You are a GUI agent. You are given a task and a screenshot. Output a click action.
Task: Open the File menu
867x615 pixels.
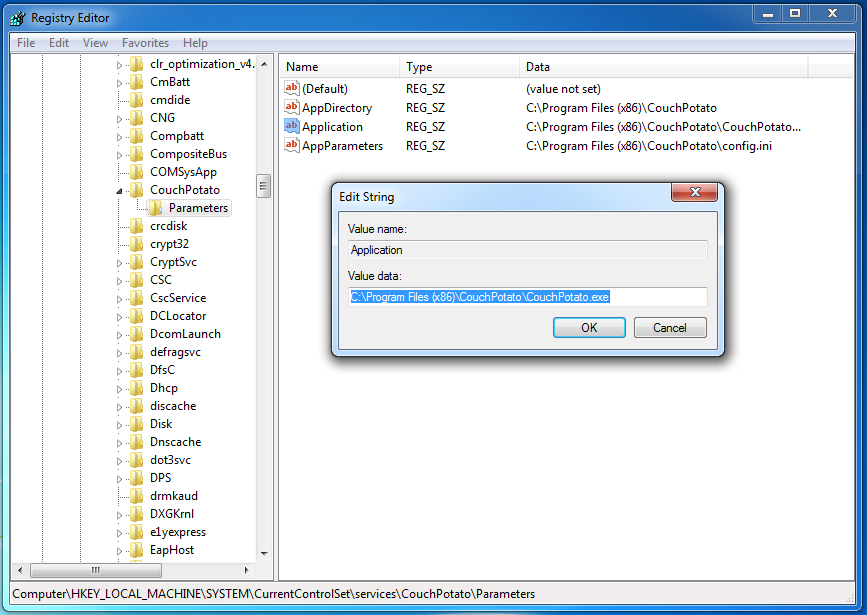(x=26, y=43)
